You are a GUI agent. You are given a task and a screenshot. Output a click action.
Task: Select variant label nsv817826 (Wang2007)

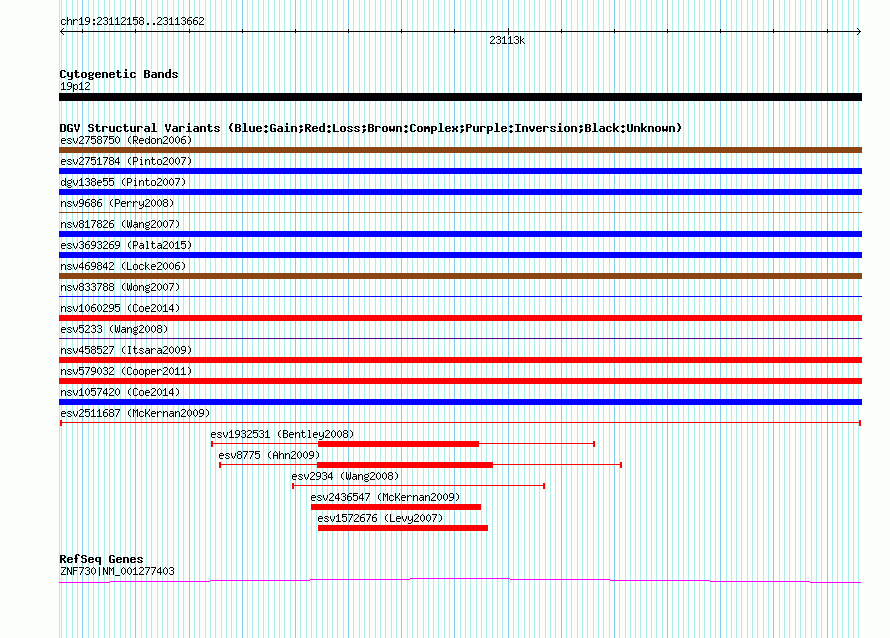[x=120, y=224]
